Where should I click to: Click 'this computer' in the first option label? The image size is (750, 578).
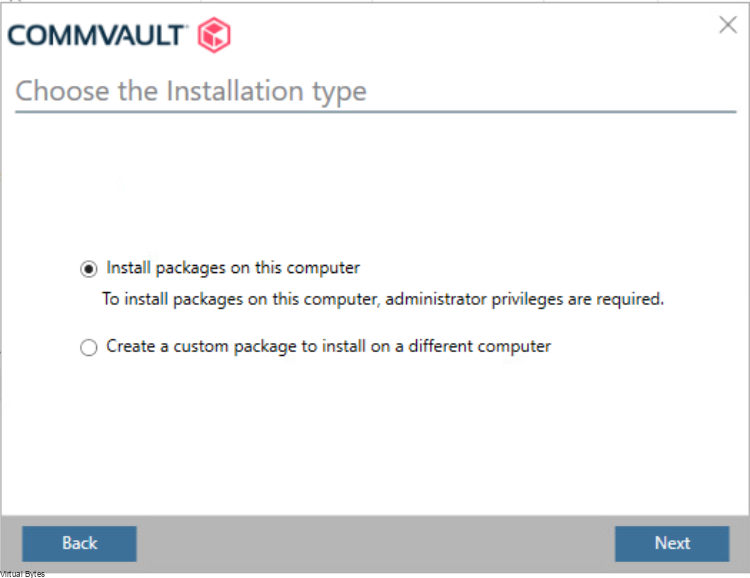point(307,268)
